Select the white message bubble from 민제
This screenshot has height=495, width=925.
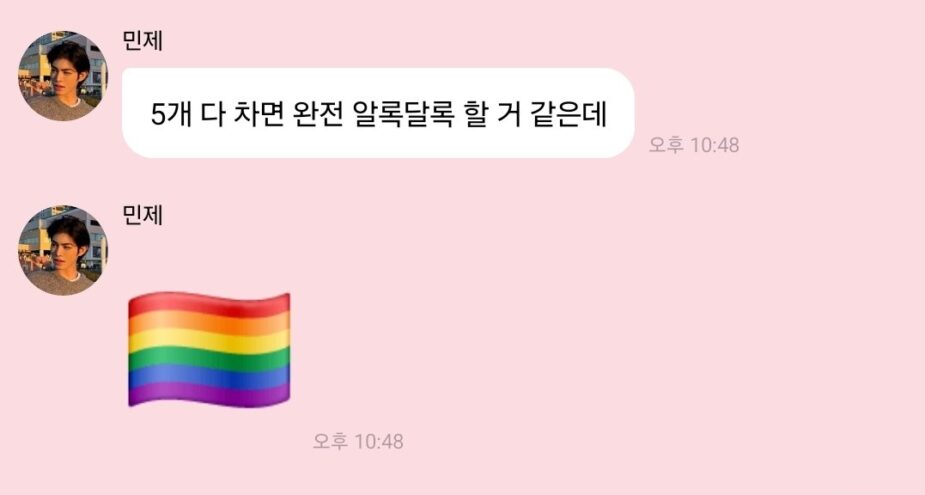pyautogui.click(x=378, y=113)
